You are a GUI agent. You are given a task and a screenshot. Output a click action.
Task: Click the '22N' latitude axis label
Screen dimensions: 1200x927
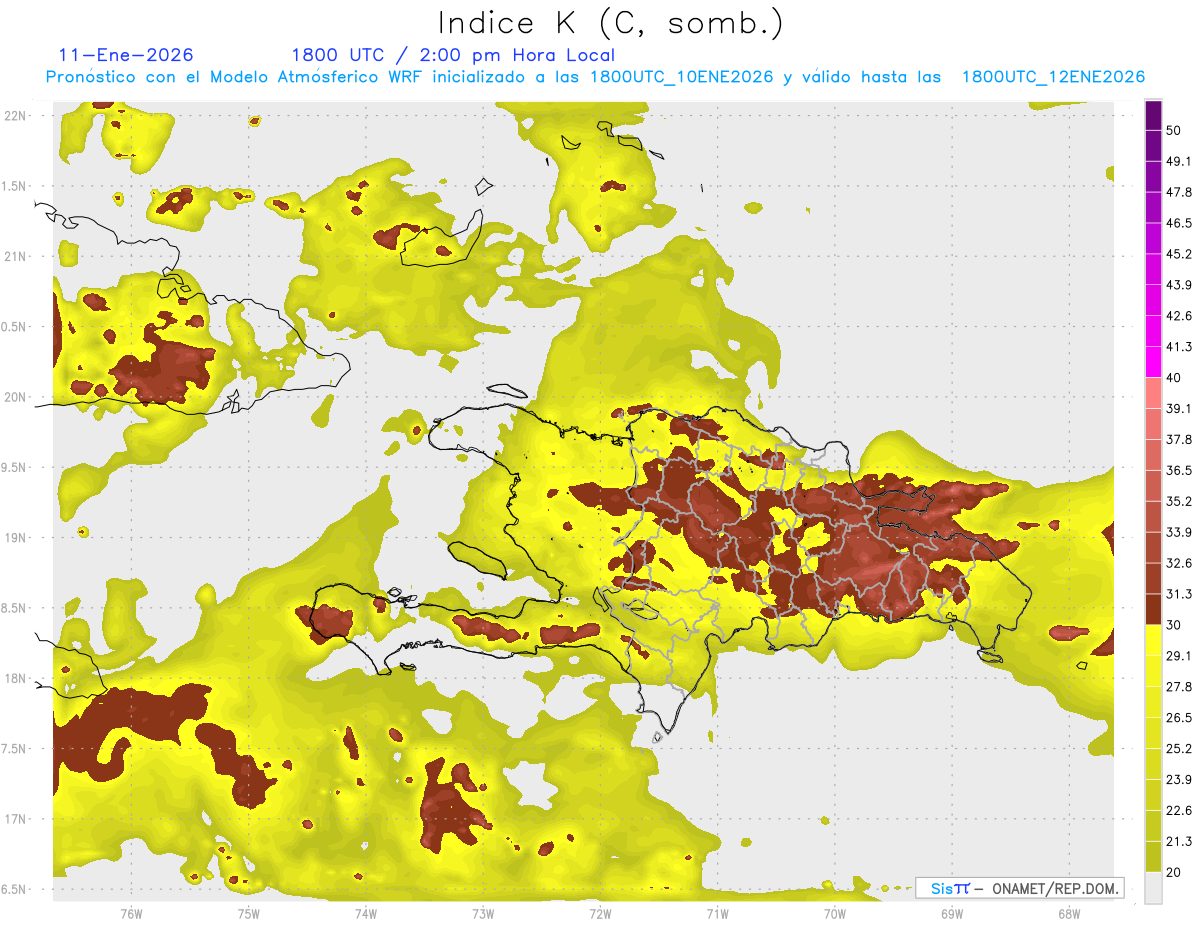(15, 116)
